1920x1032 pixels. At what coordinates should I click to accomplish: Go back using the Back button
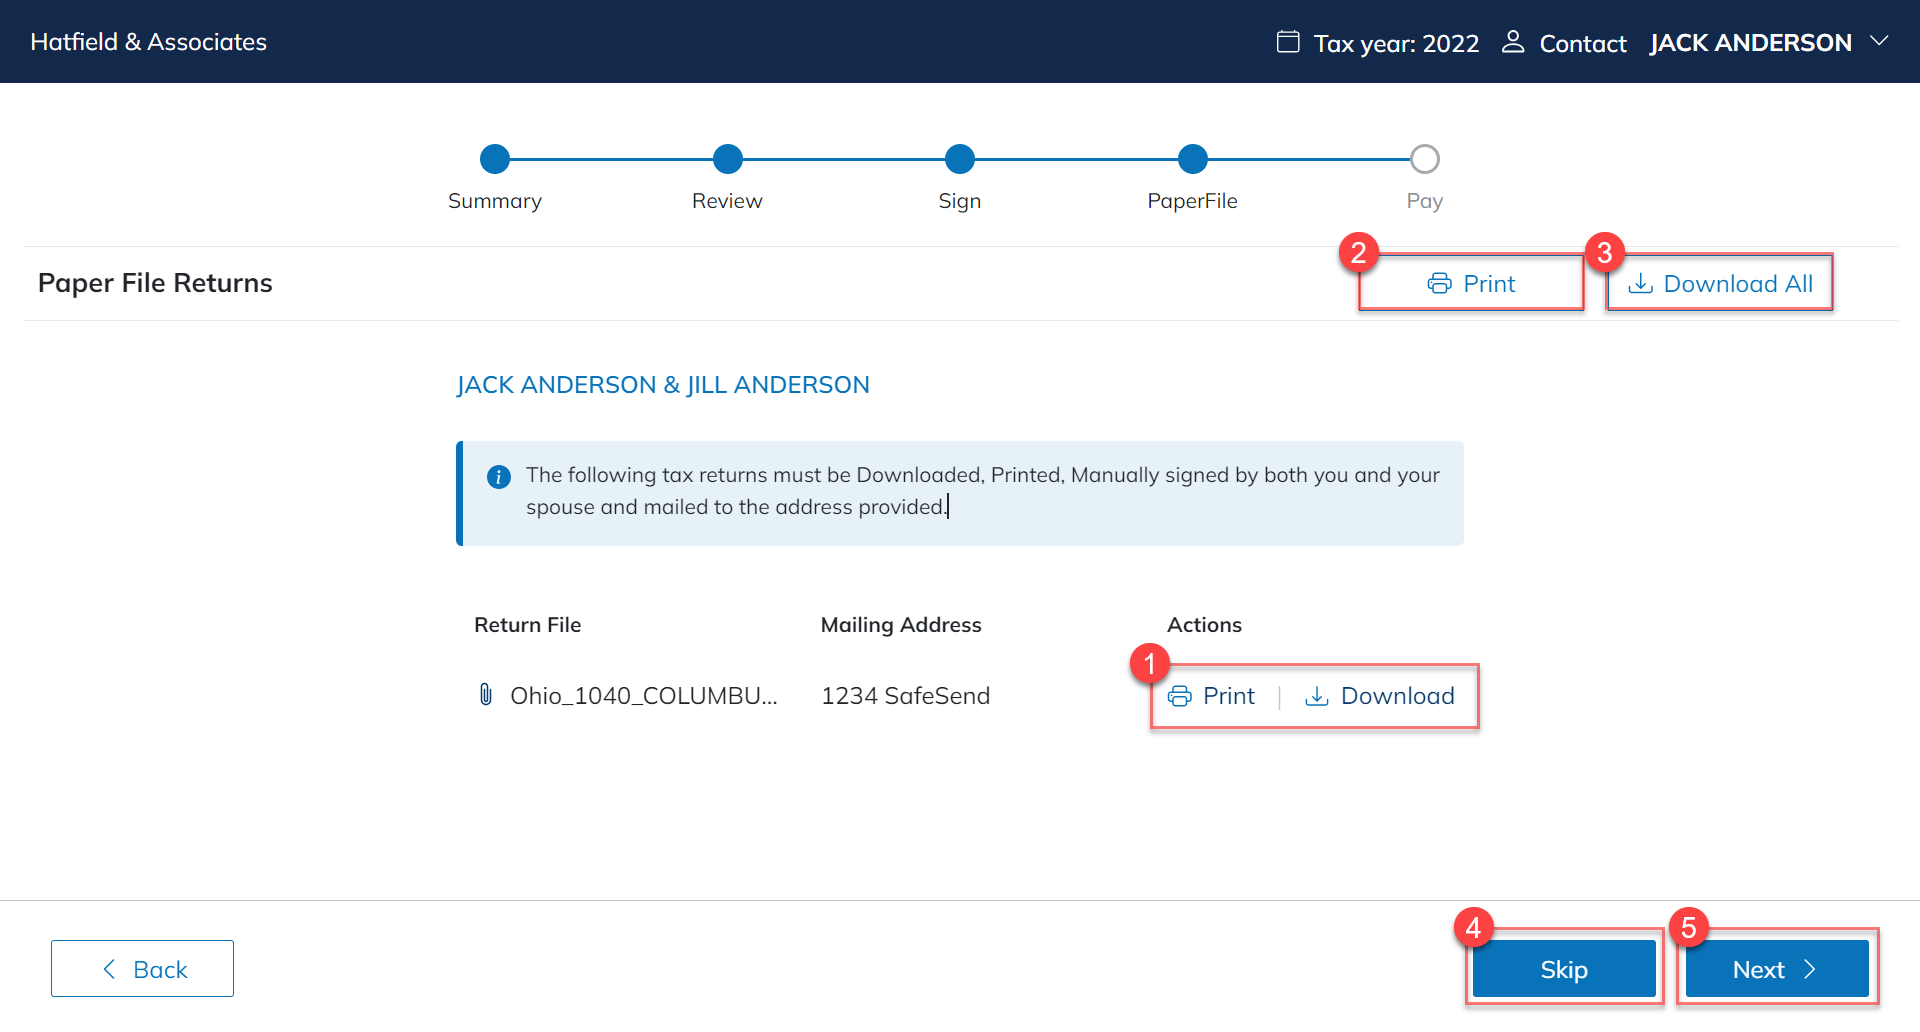click(x=142, y=968)
